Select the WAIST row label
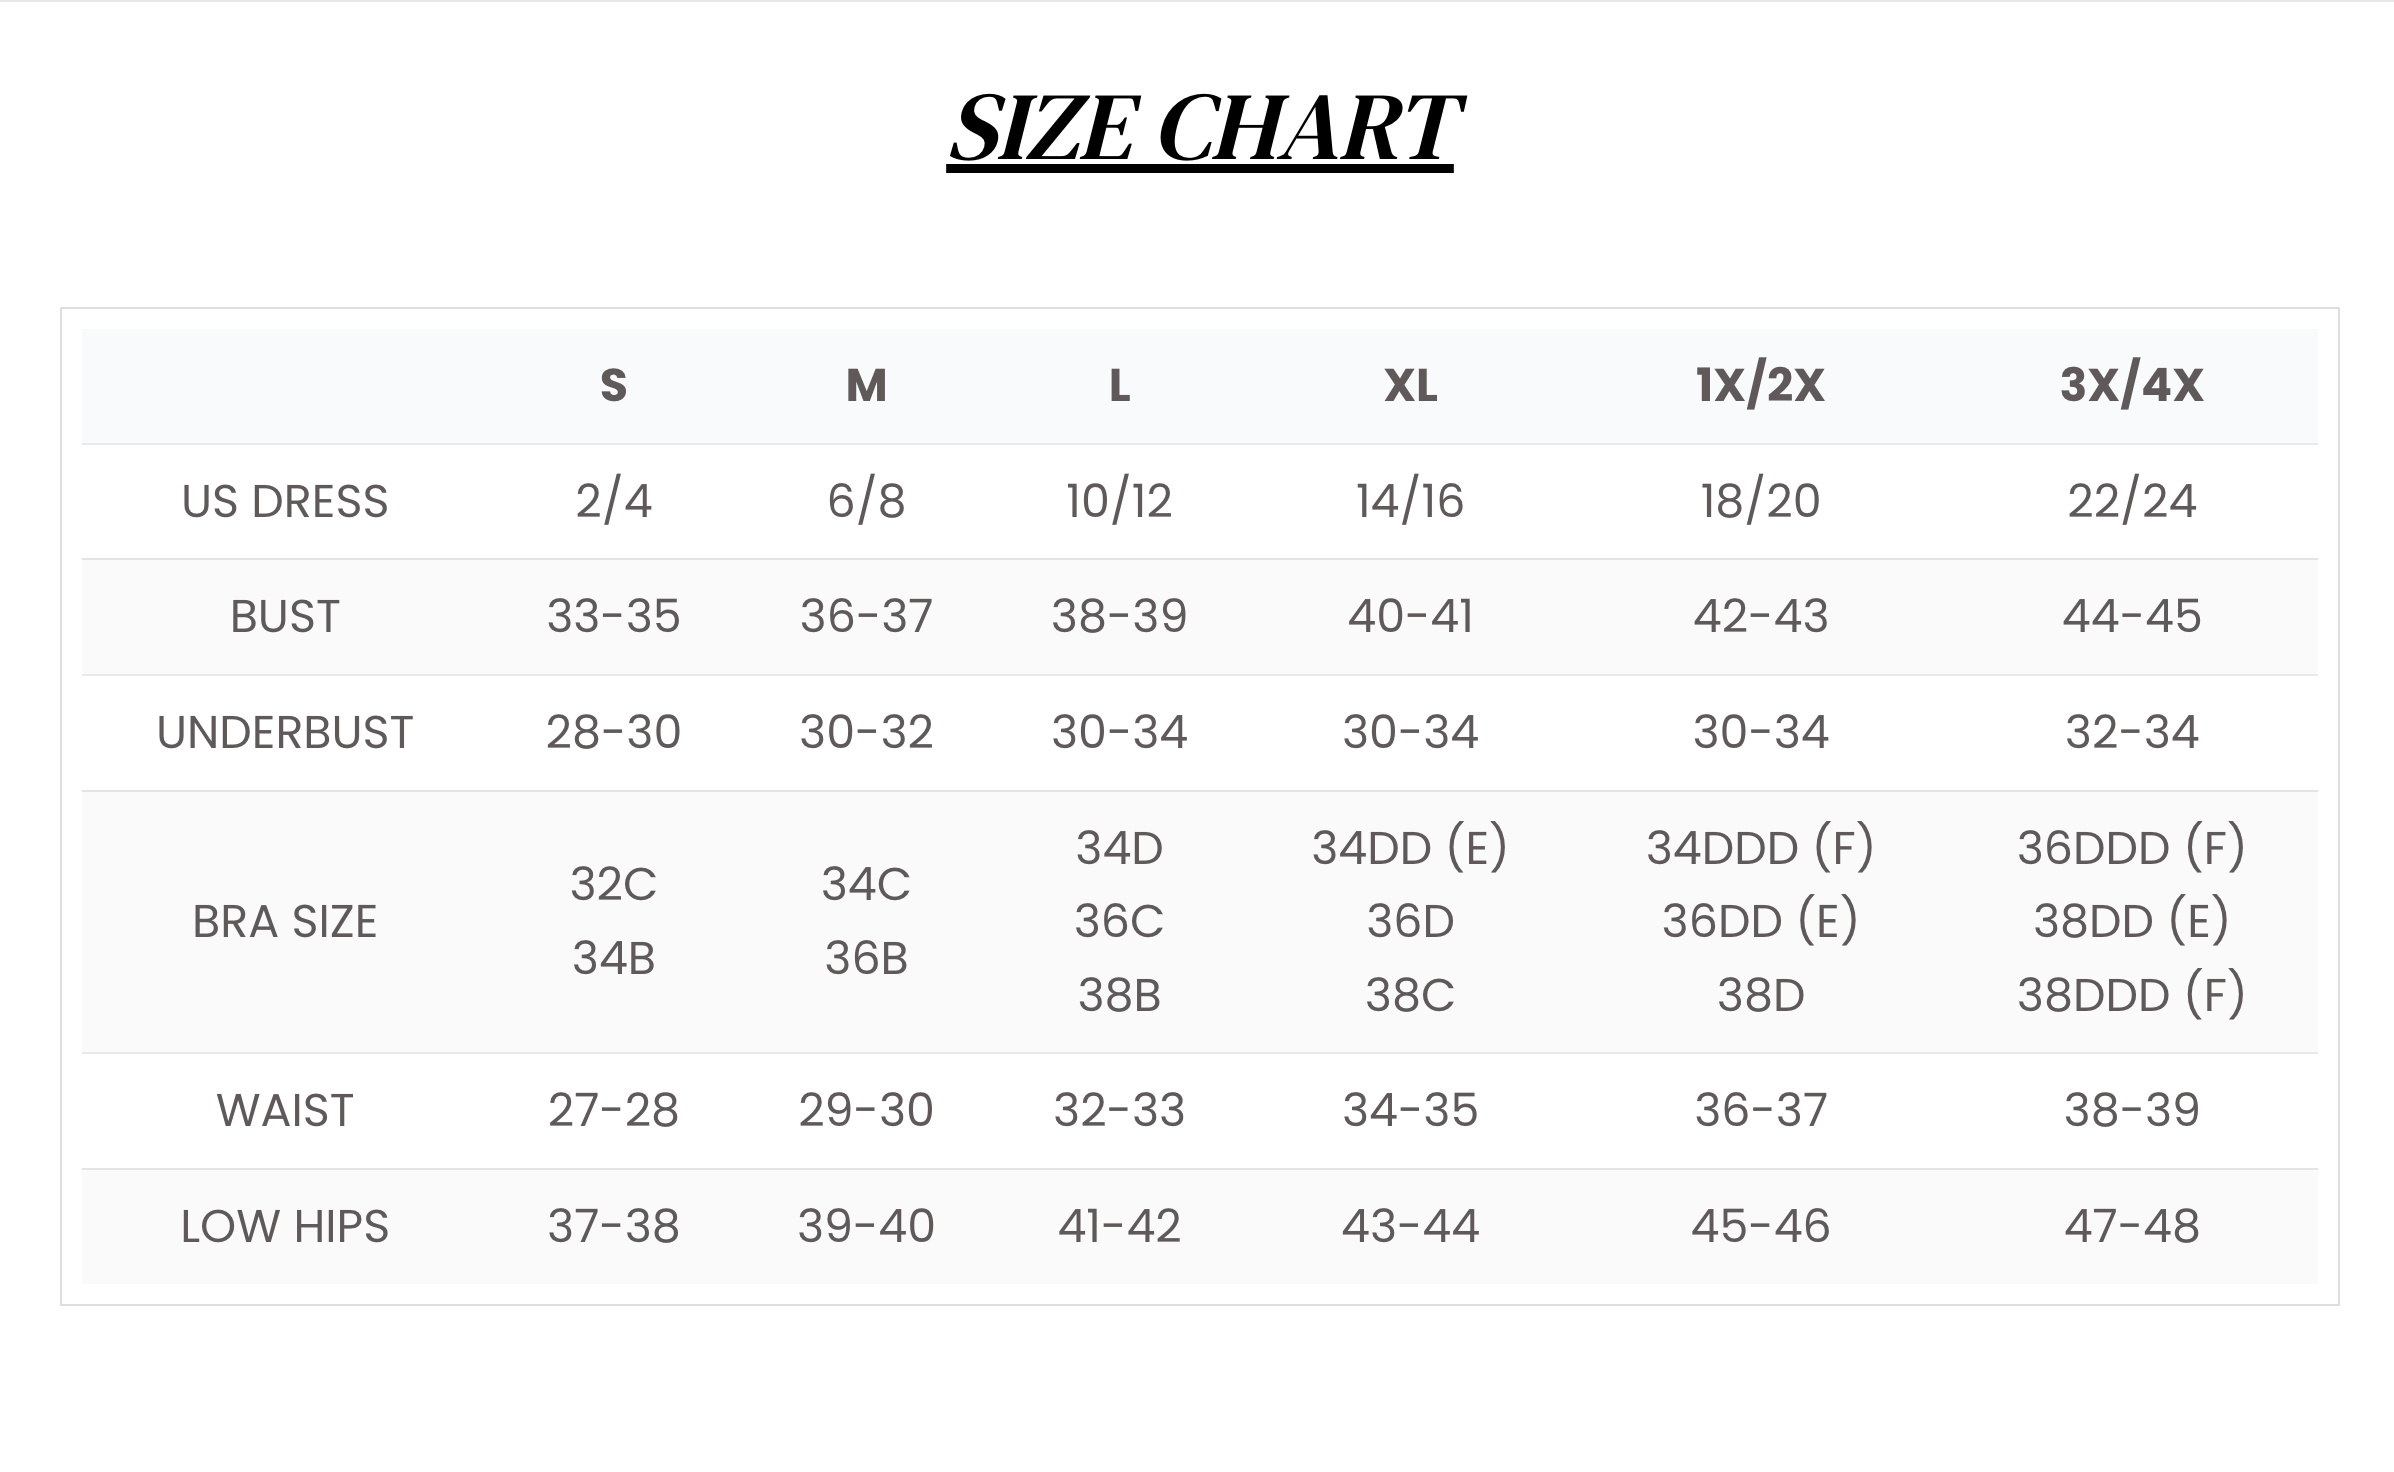The image size is (2394, 1472). tap(285, 1110)
